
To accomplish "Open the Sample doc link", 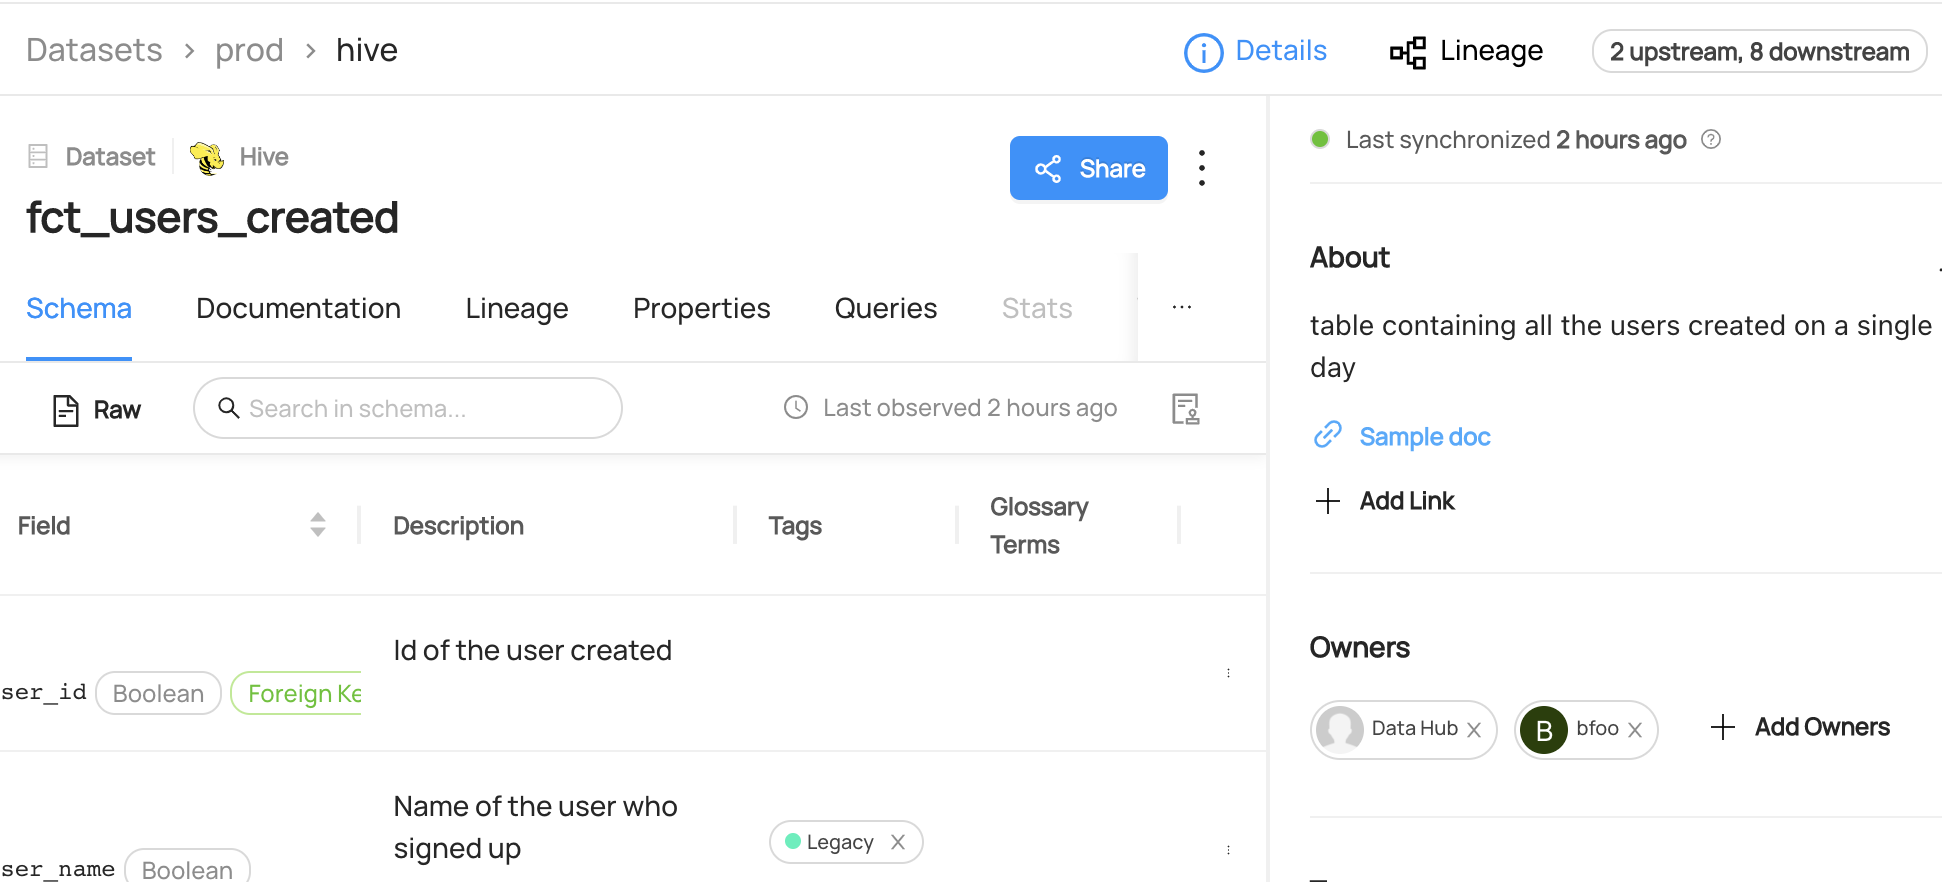I will pyautogui.click(x=1424, y=437).
